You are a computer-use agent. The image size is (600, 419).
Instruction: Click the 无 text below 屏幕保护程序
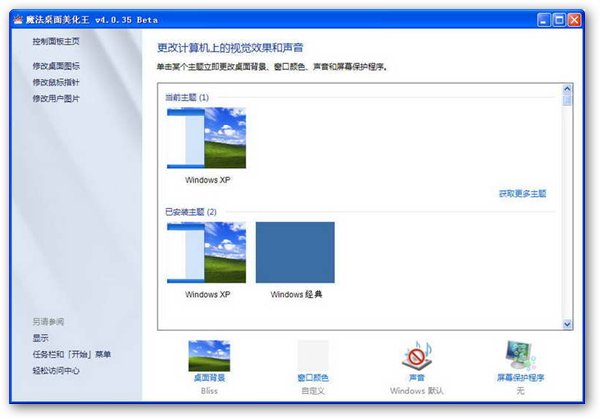click(520, 391)
